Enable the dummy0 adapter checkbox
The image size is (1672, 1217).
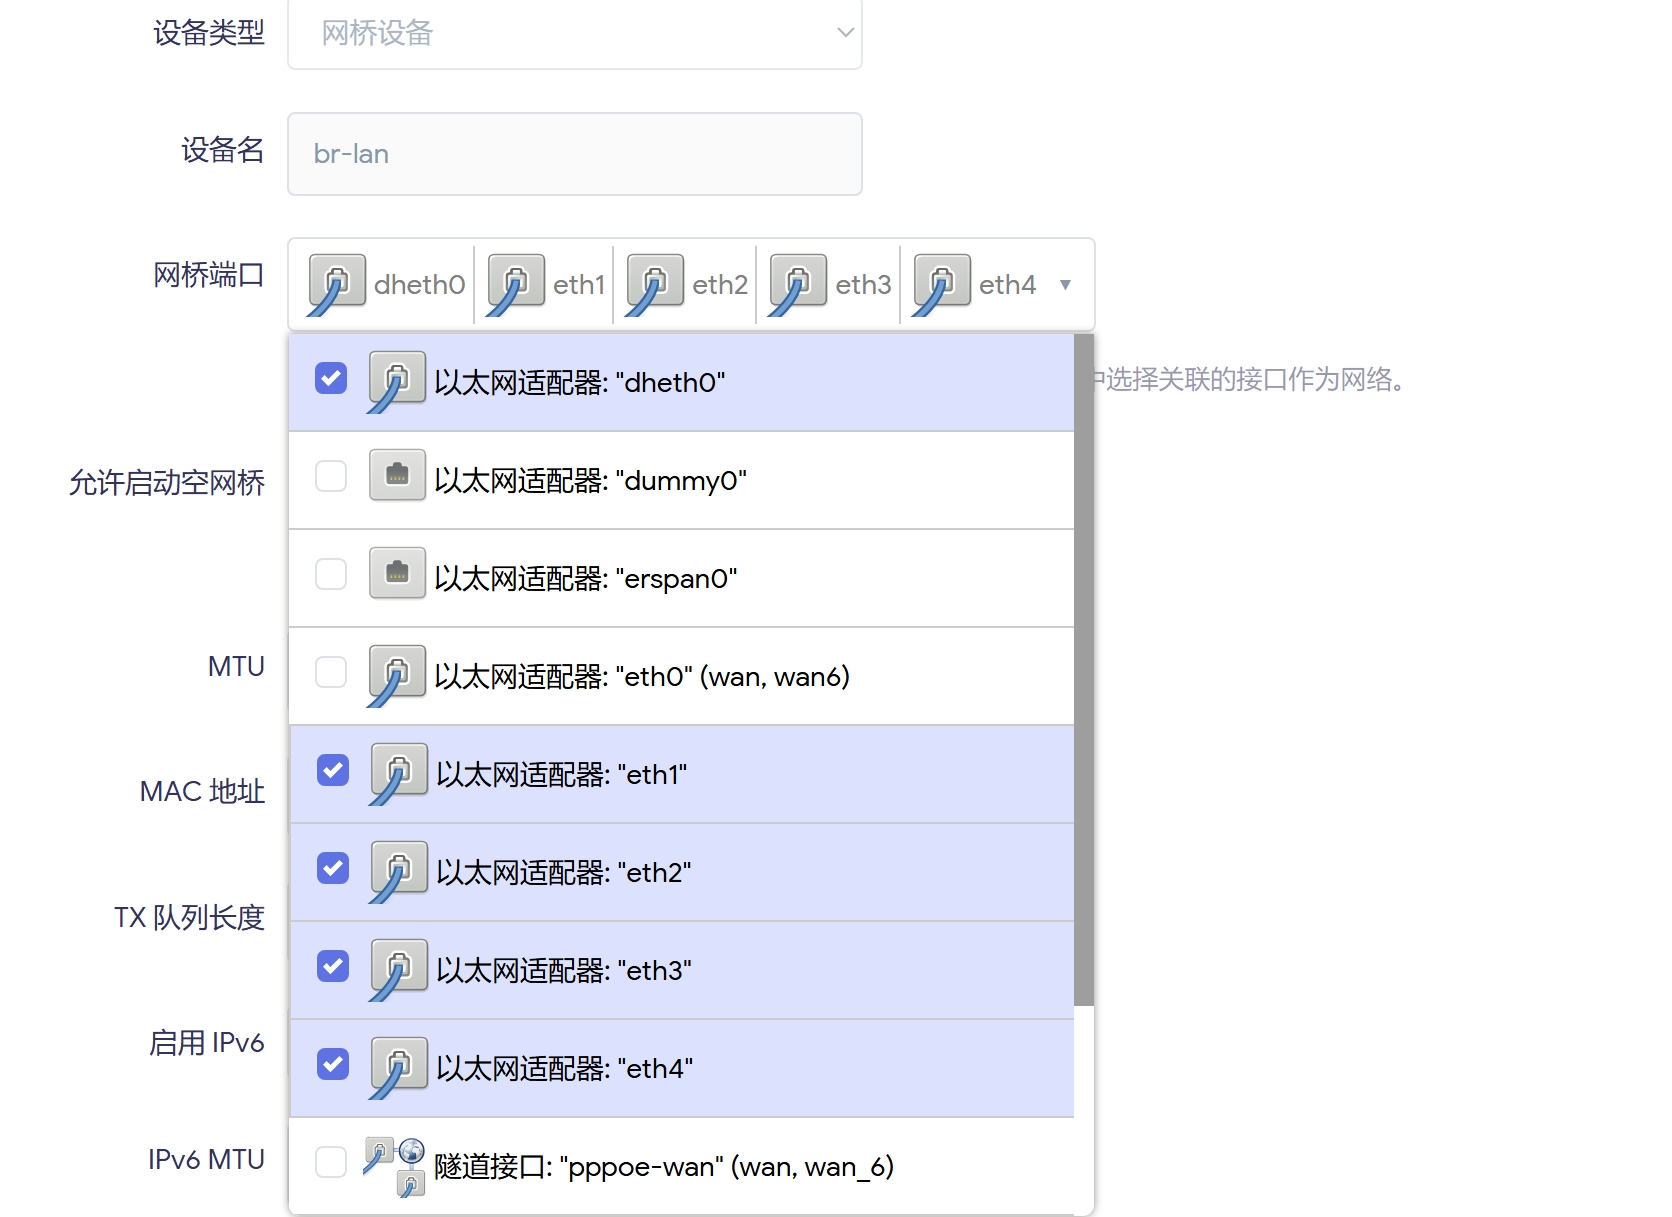tap(331, 477)
